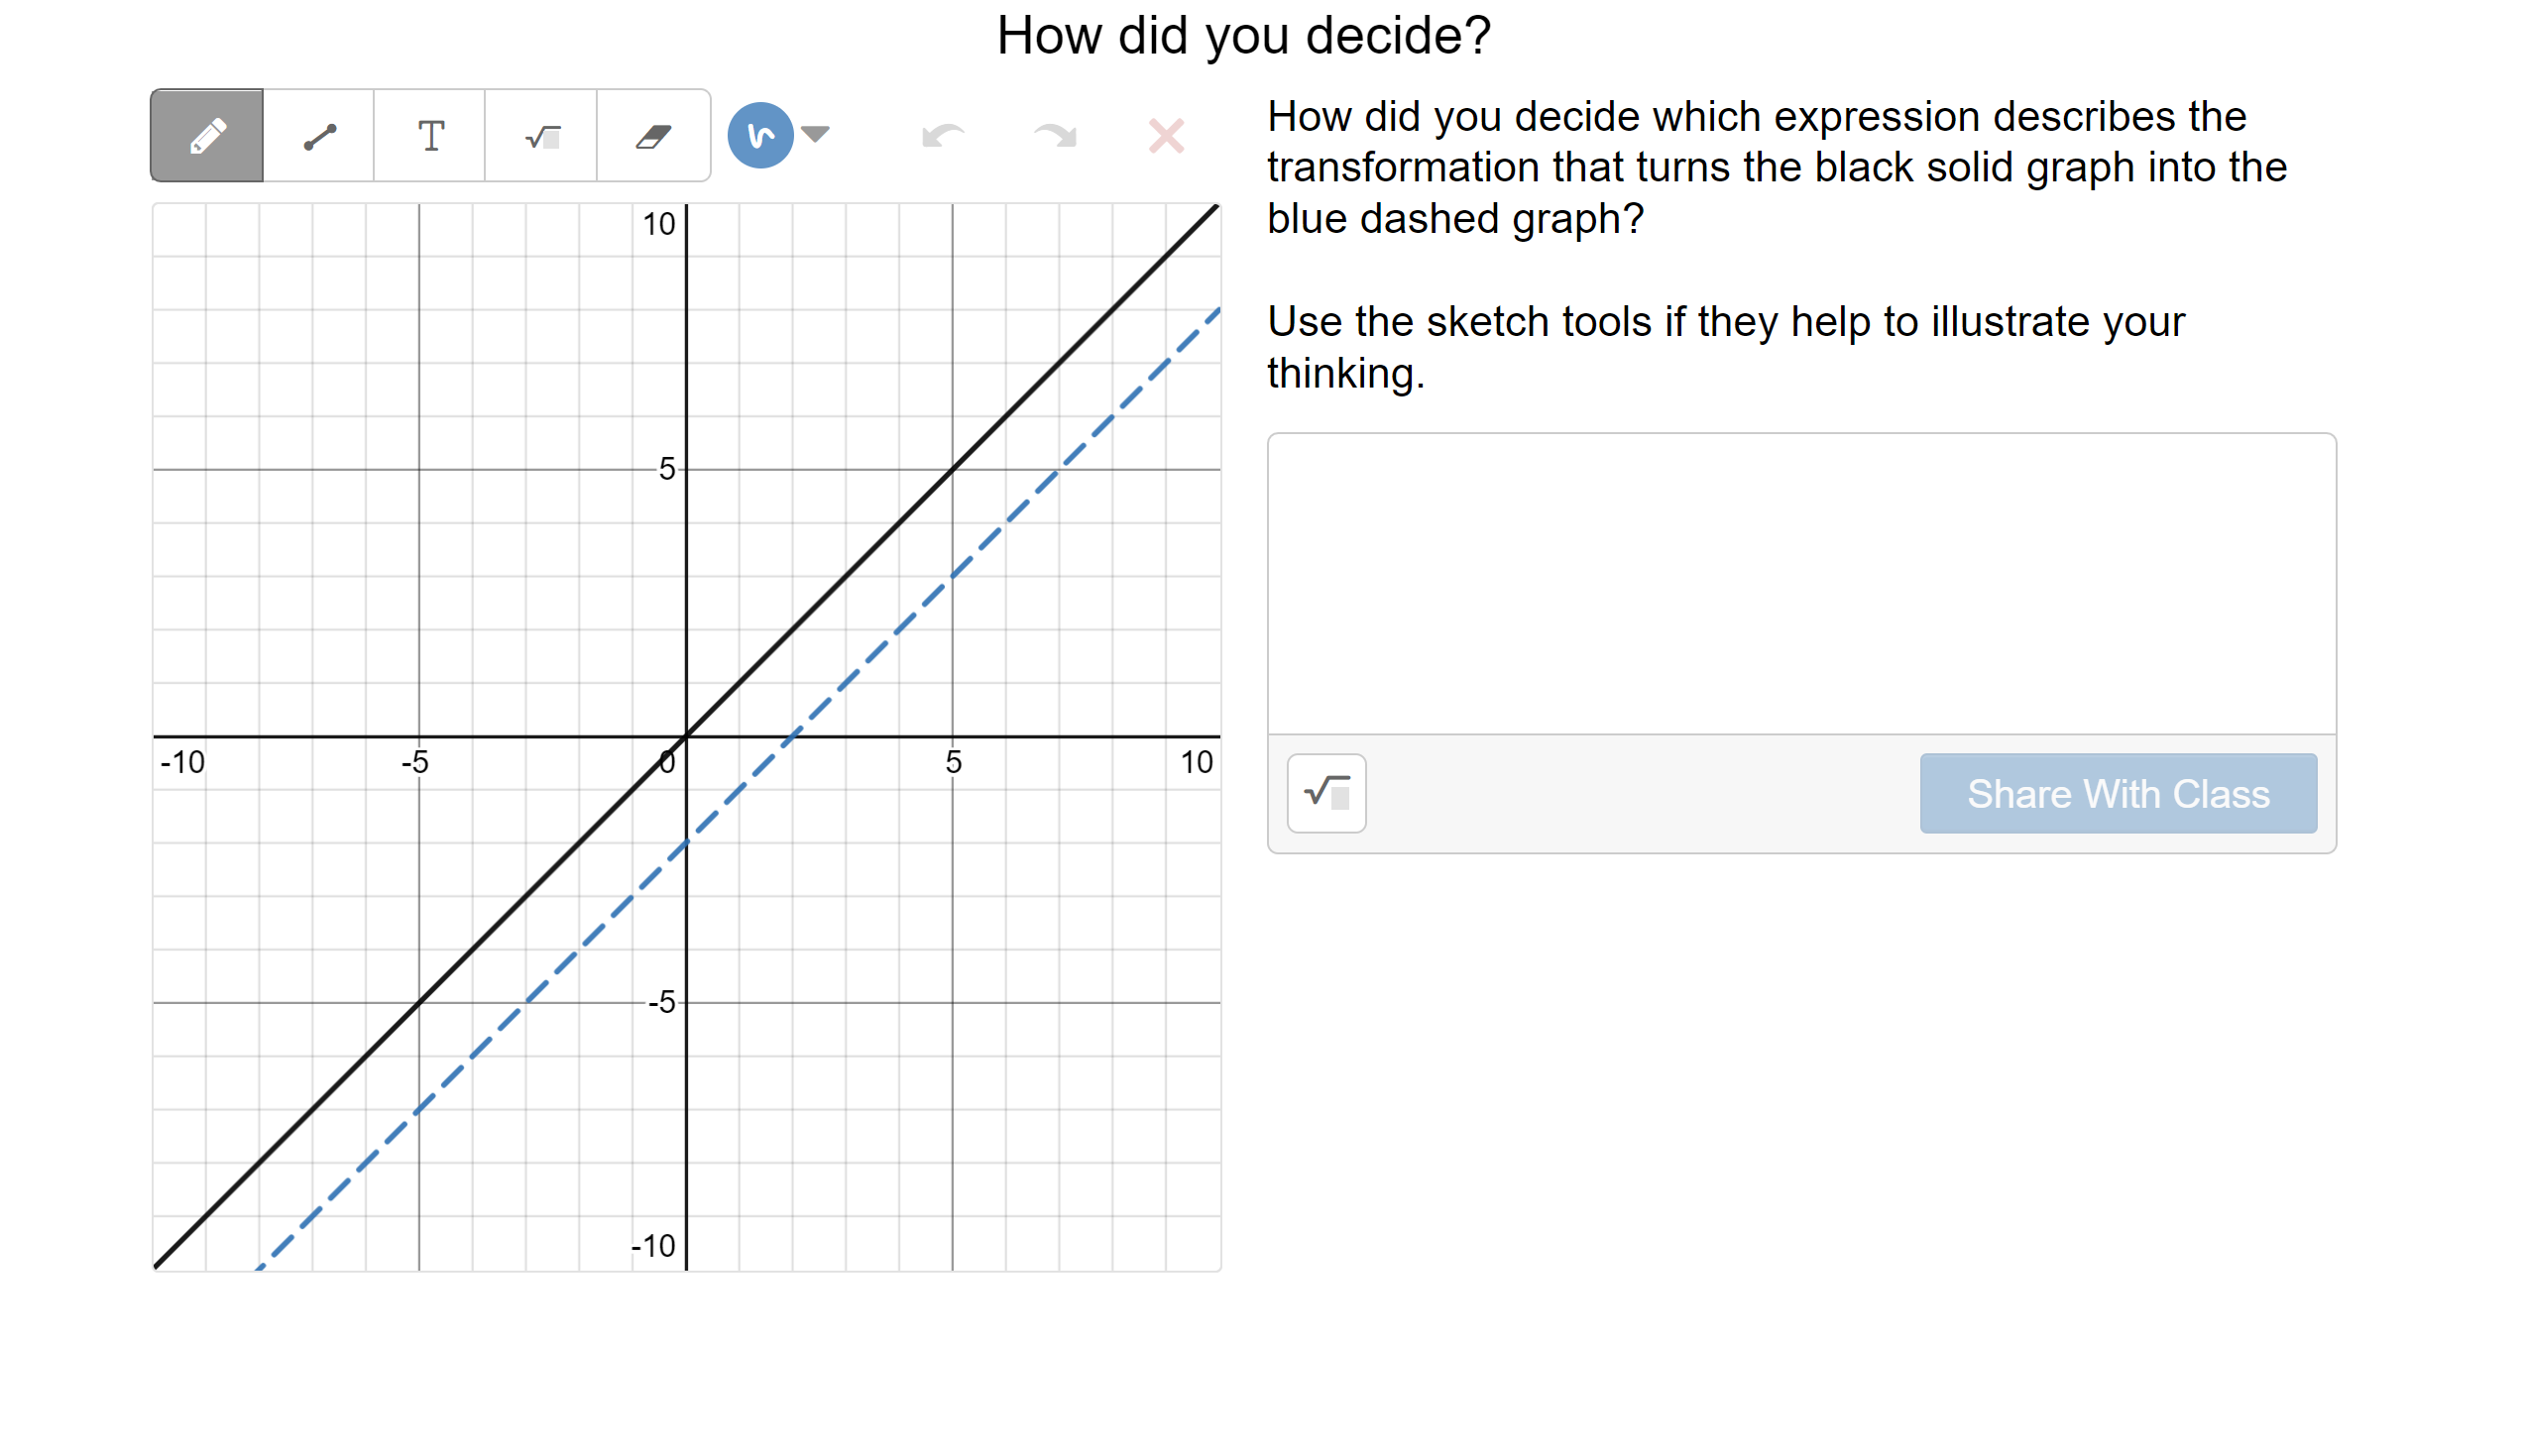
Task: Click the highlighted pencil tool button
Action: [206, 135]
